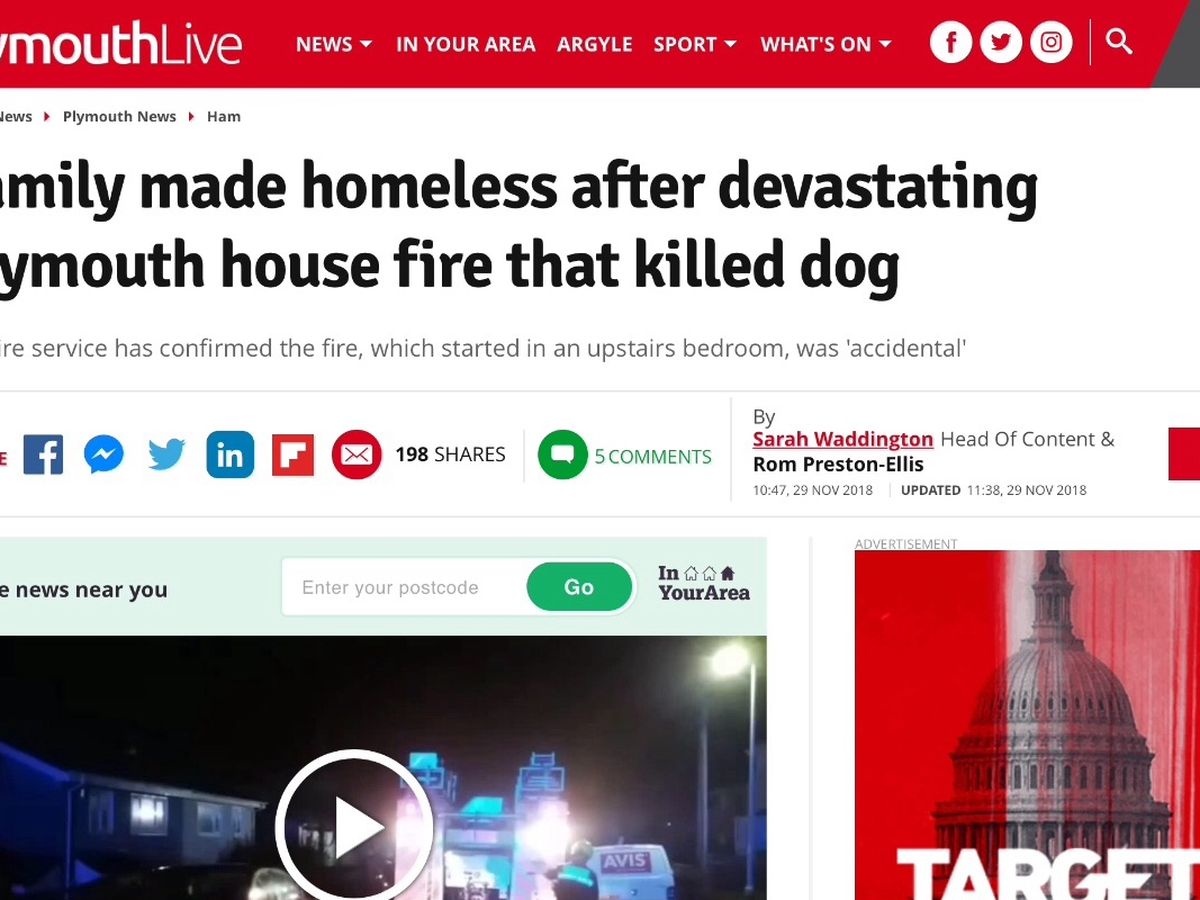Click the green Go postcode button
The height and width of the screenshot is (900, 1200).
(580, 587)
